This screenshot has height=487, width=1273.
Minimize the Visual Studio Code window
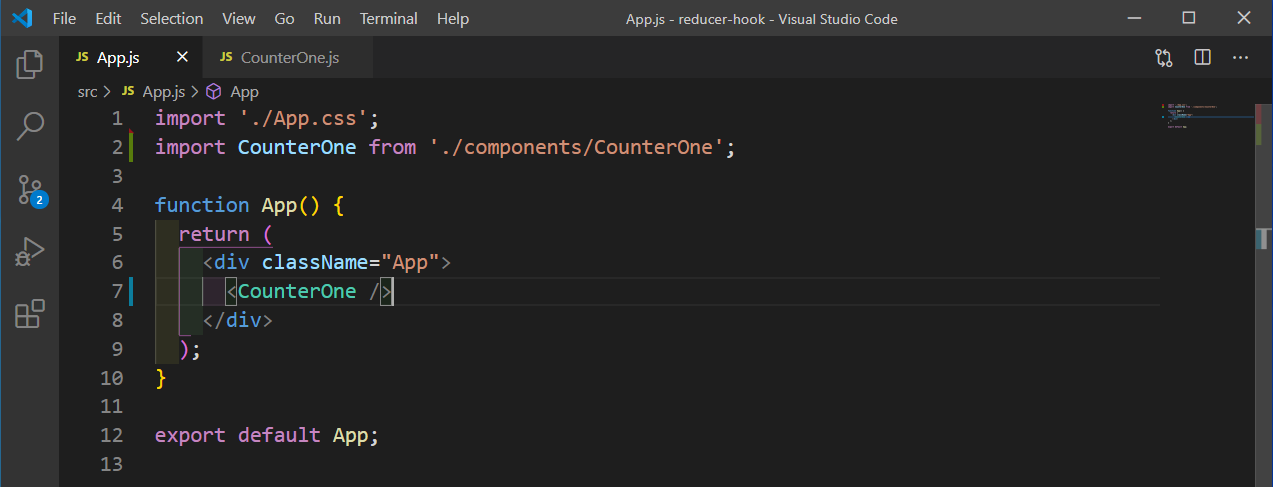1136,18
